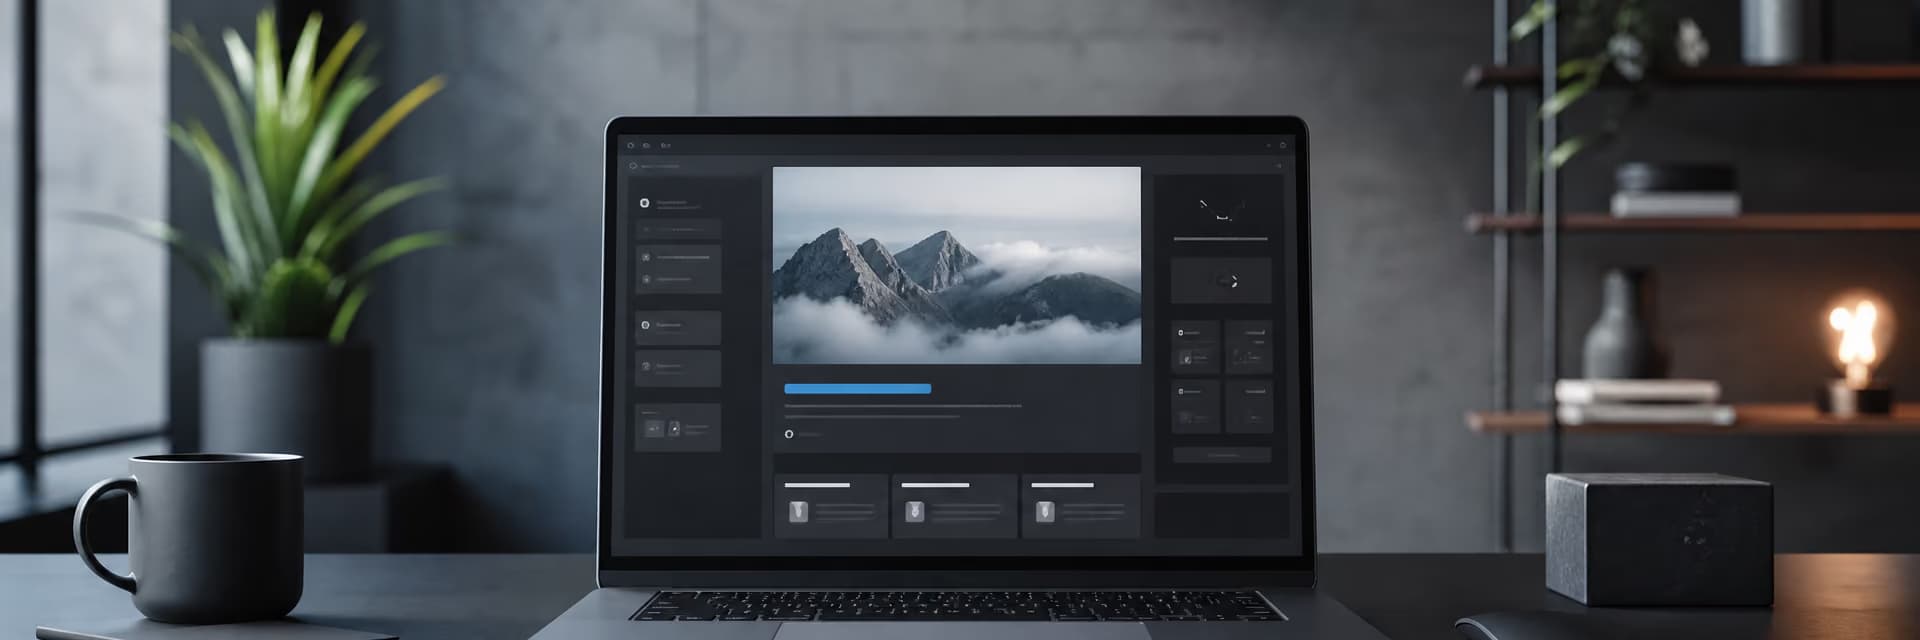Screen dimensions: 1920x640
Task: Click the wide button below the right panel grid
Action: click(1222, 455)
